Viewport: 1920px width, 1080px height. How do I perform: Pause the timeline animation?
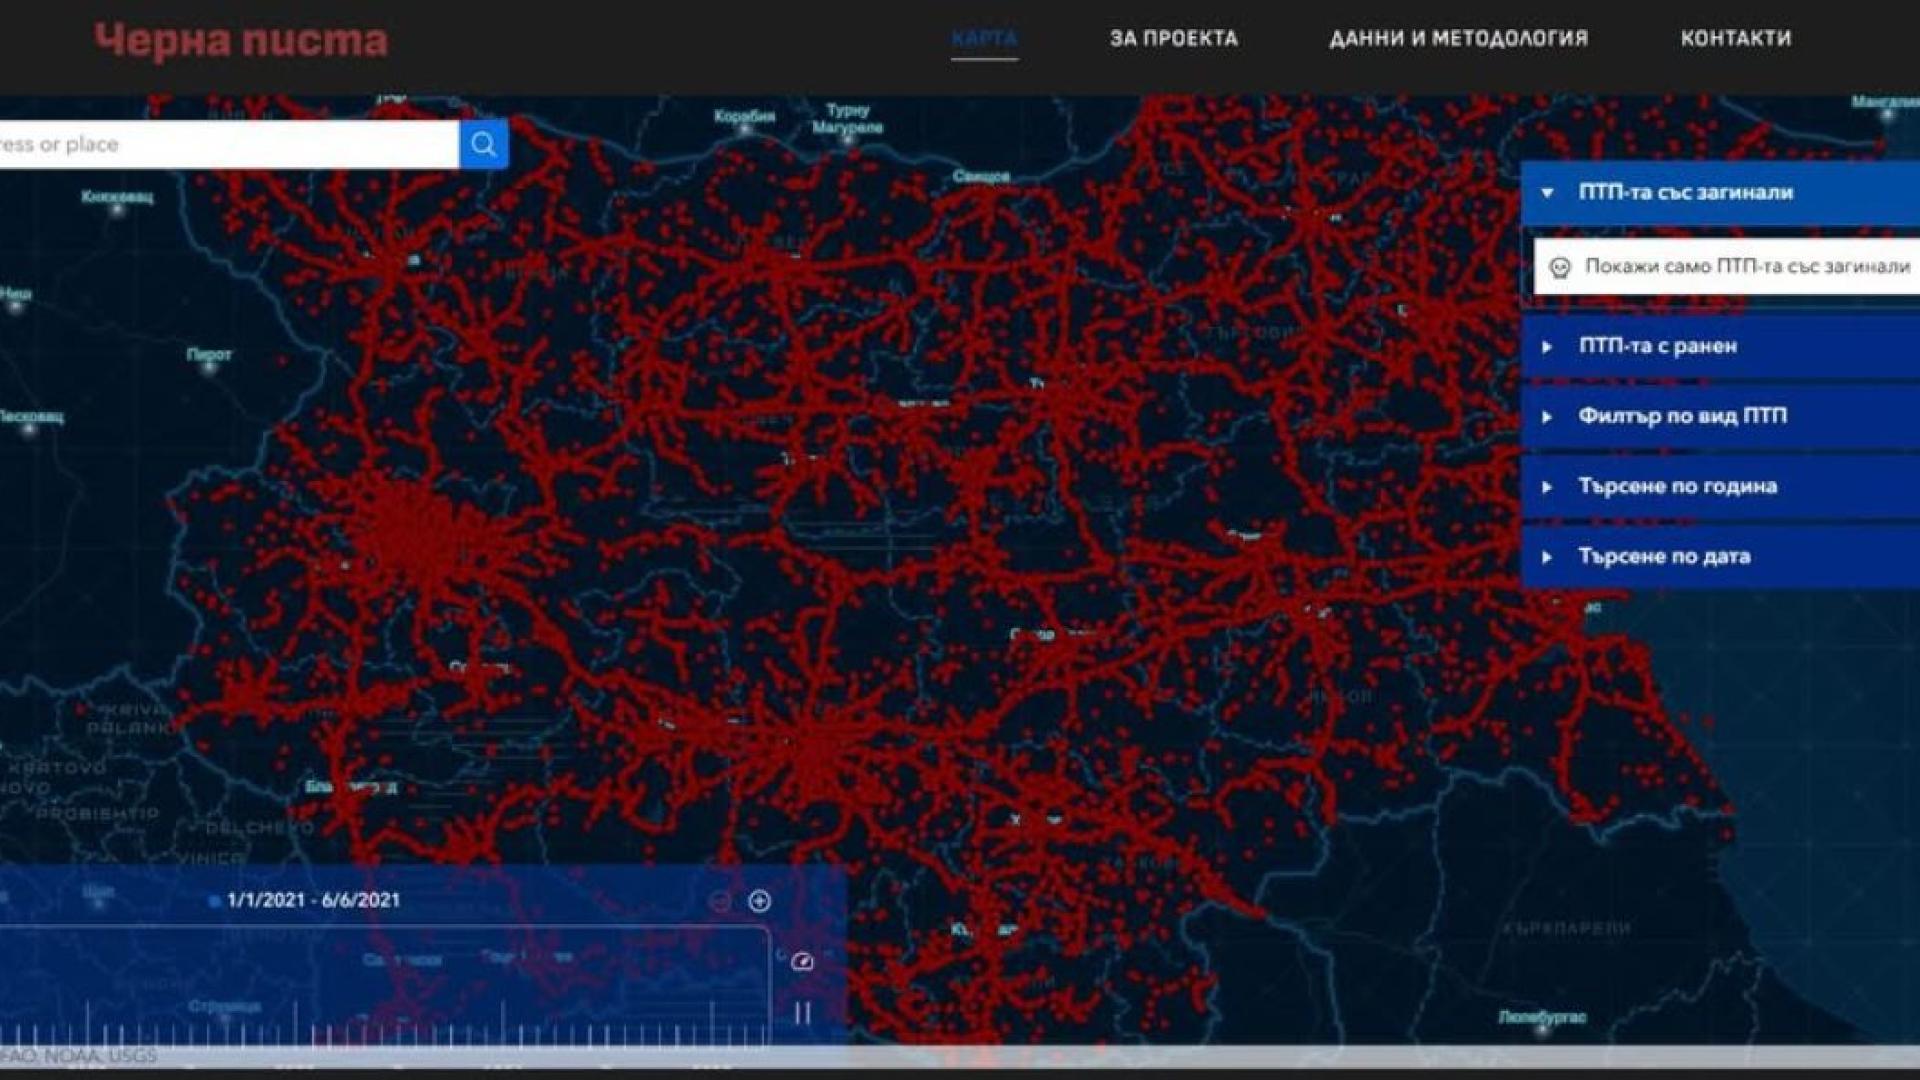802,1013
